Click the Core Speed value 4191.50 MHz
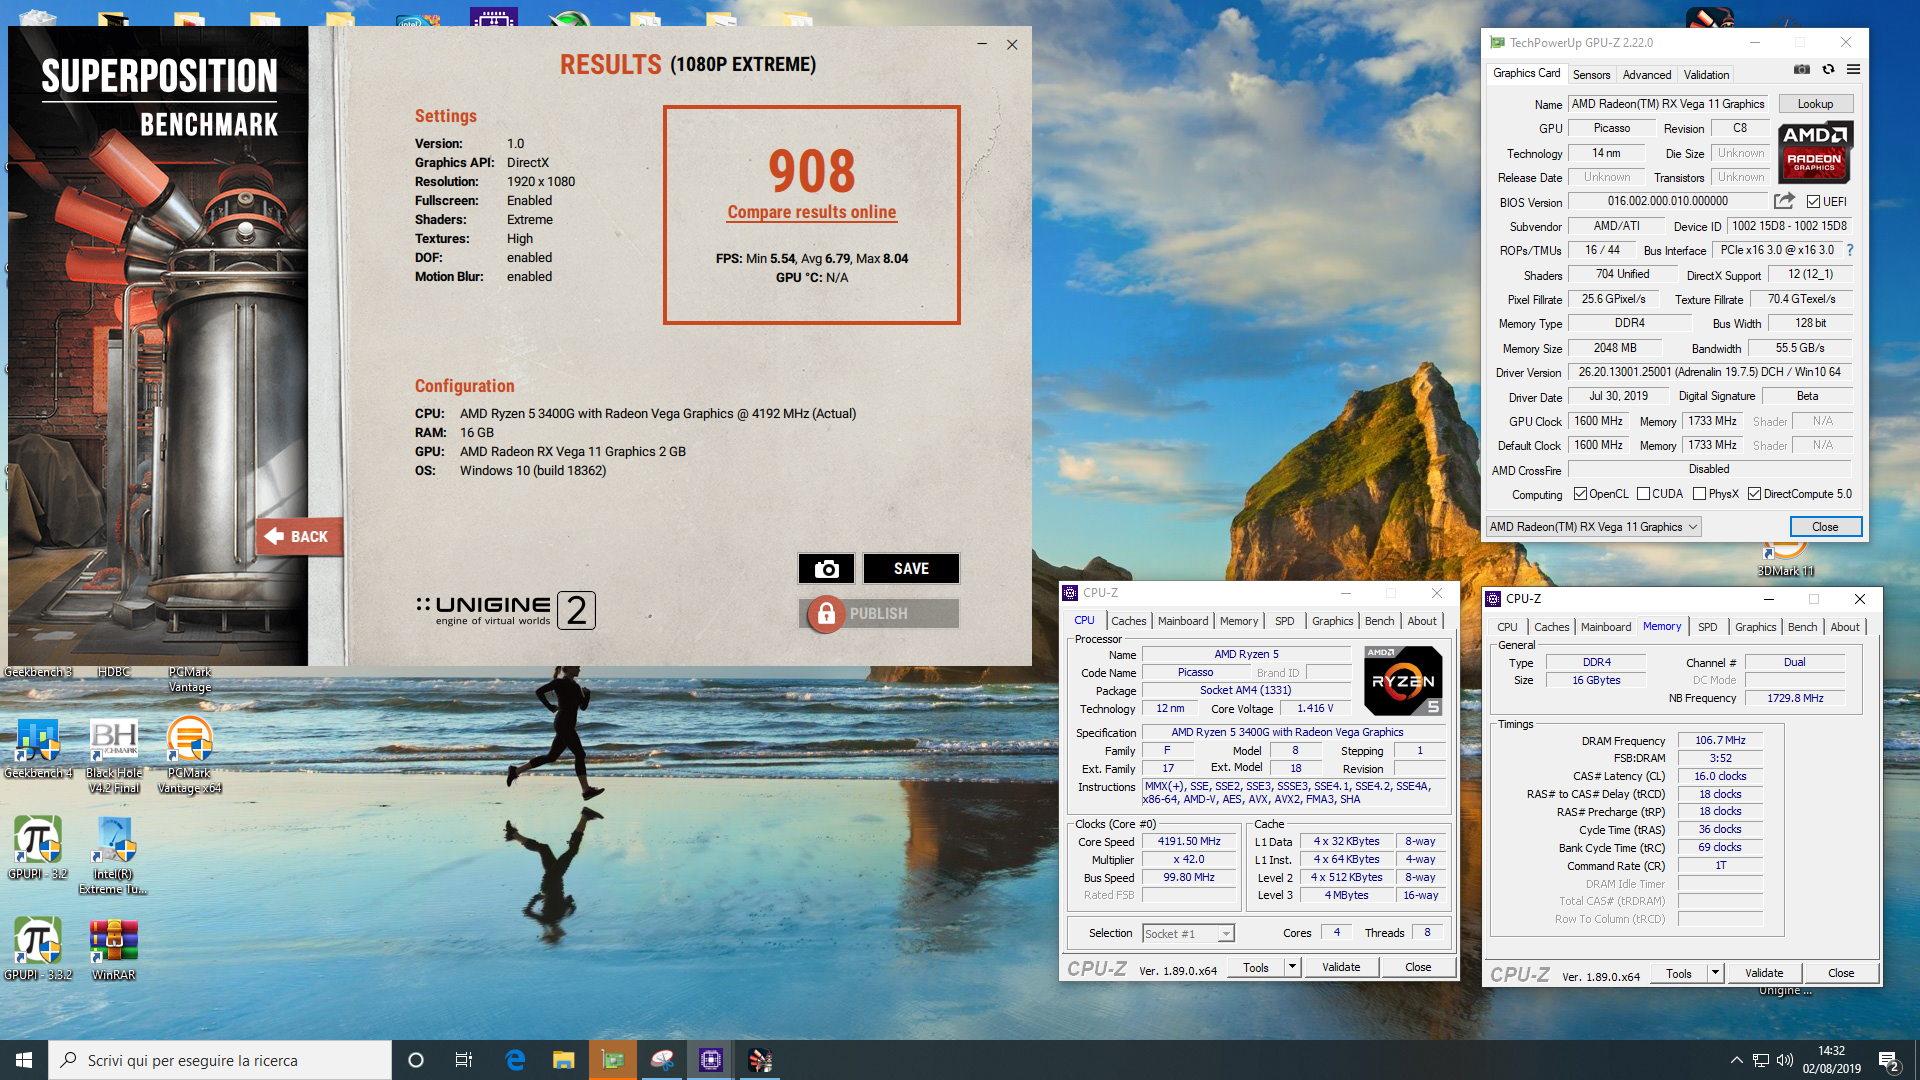 [1189, 842]
